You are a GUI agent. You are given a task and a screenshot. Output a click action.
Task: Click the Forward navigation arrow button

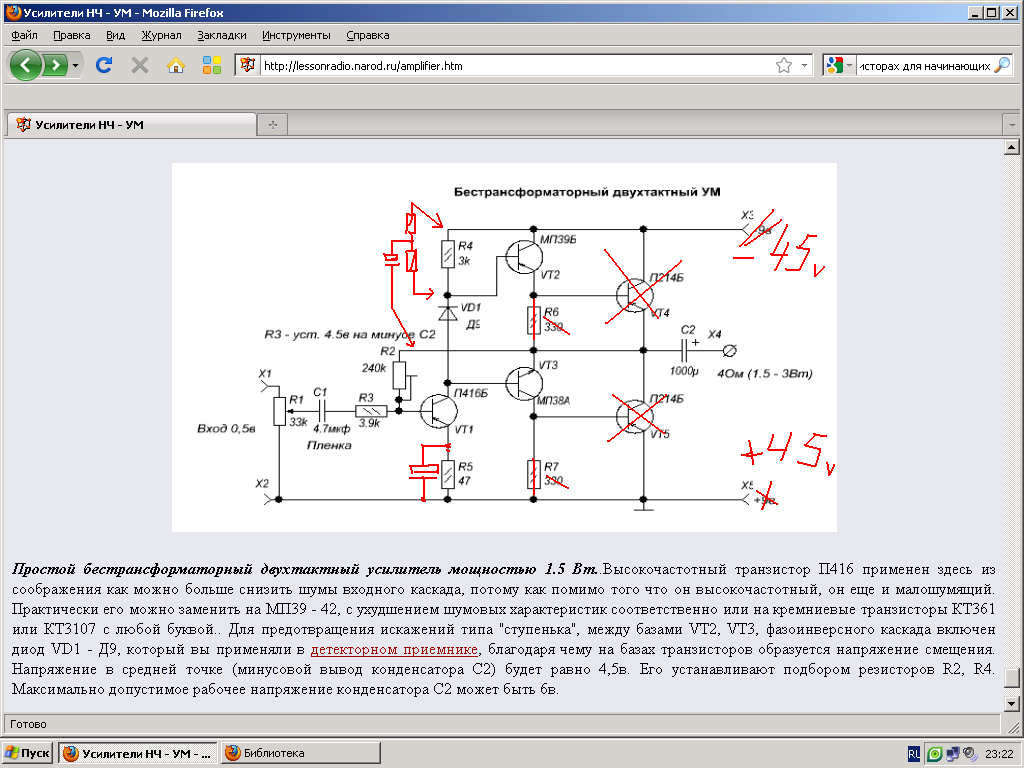[x=56, y=66]
